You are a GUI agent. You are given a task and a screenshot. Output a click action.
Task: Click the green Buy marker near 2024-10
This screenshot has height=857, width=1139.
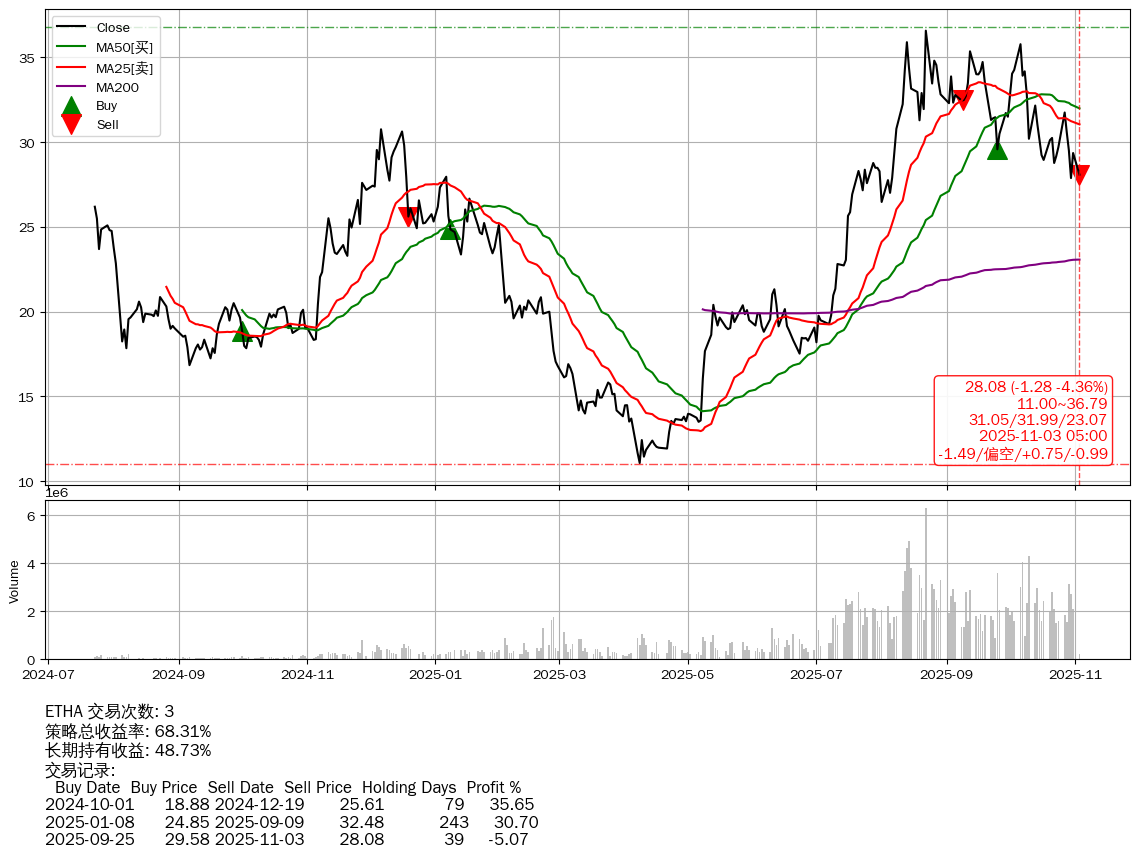[x=241, y=332]
